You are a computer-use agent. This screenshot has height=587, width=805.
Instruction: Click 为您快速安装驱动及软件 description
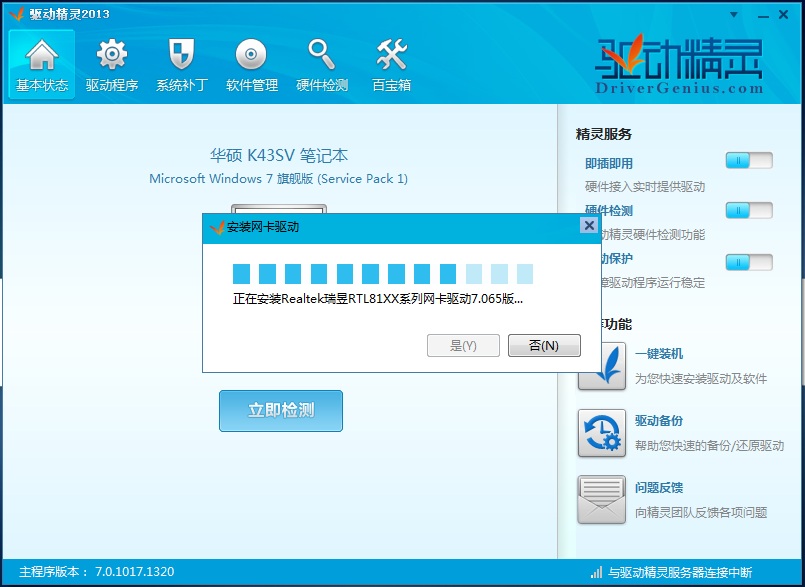point(701,378)
